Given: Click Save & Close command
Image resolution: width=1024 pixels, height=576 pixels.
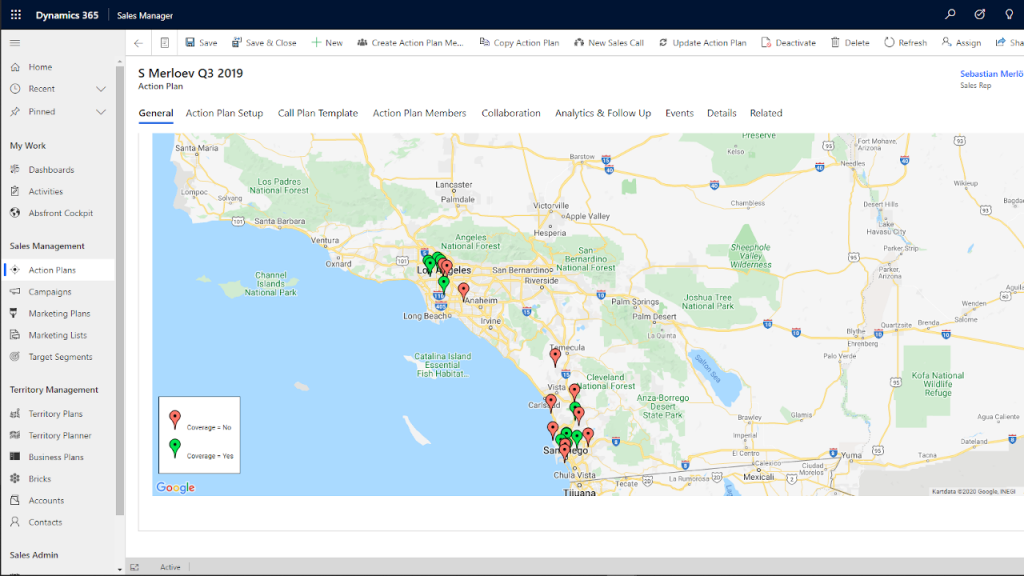Looking at the screenshot, I should (264, 42).
